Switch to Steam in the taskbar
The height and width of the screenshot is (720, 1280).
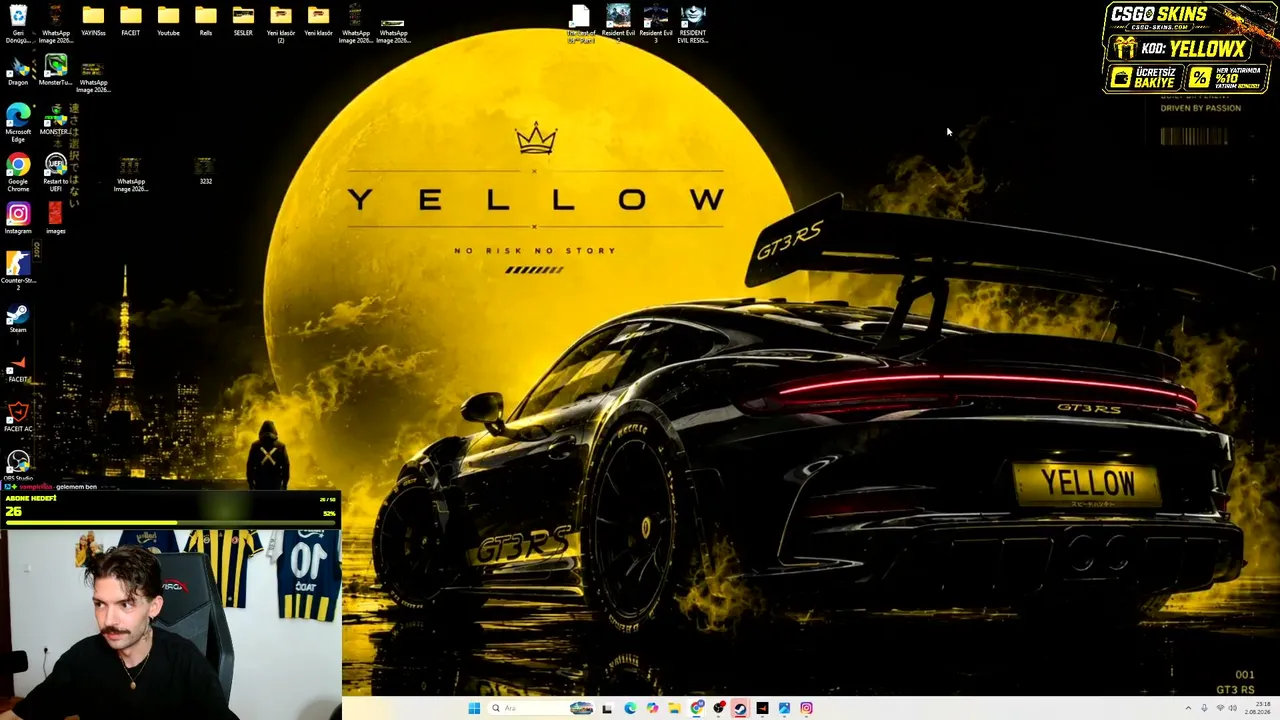click(x=740, y=708)
